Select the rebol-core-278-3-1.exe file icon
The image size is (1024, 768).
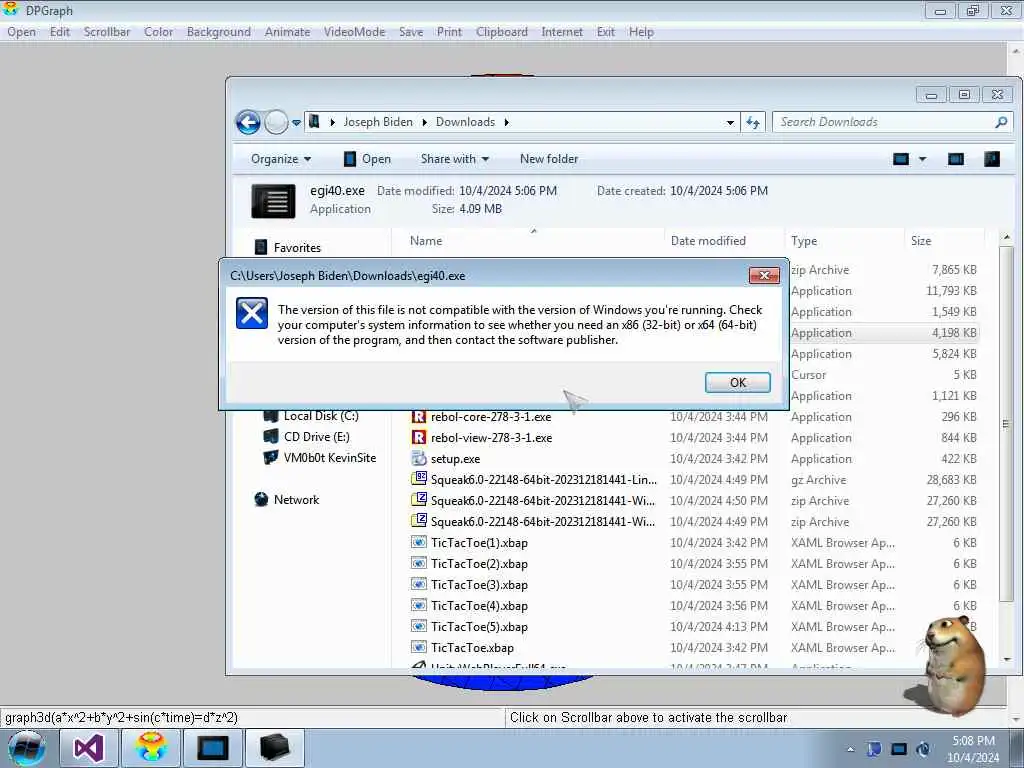419,417
